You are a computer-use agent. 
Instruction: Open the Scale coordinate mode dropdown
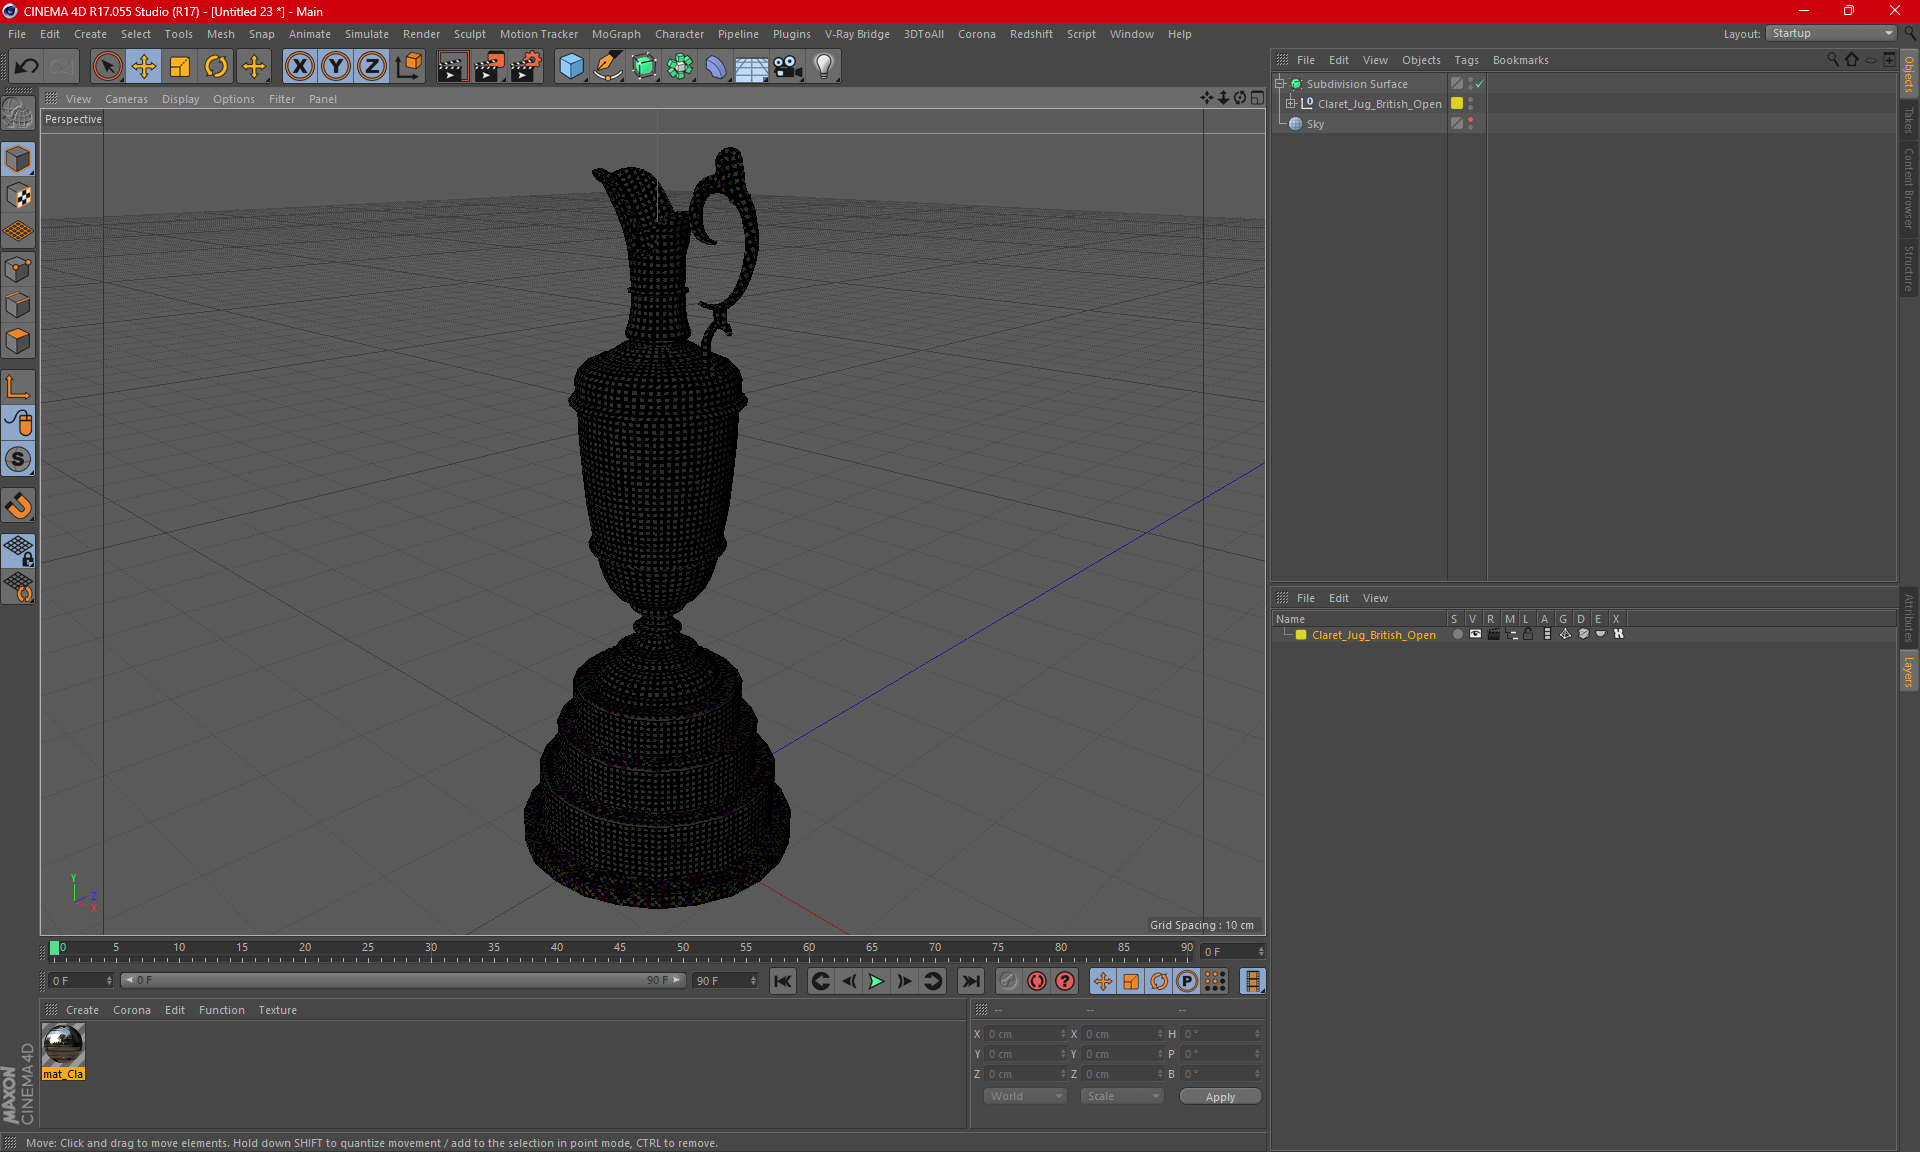(1122, 1096)
